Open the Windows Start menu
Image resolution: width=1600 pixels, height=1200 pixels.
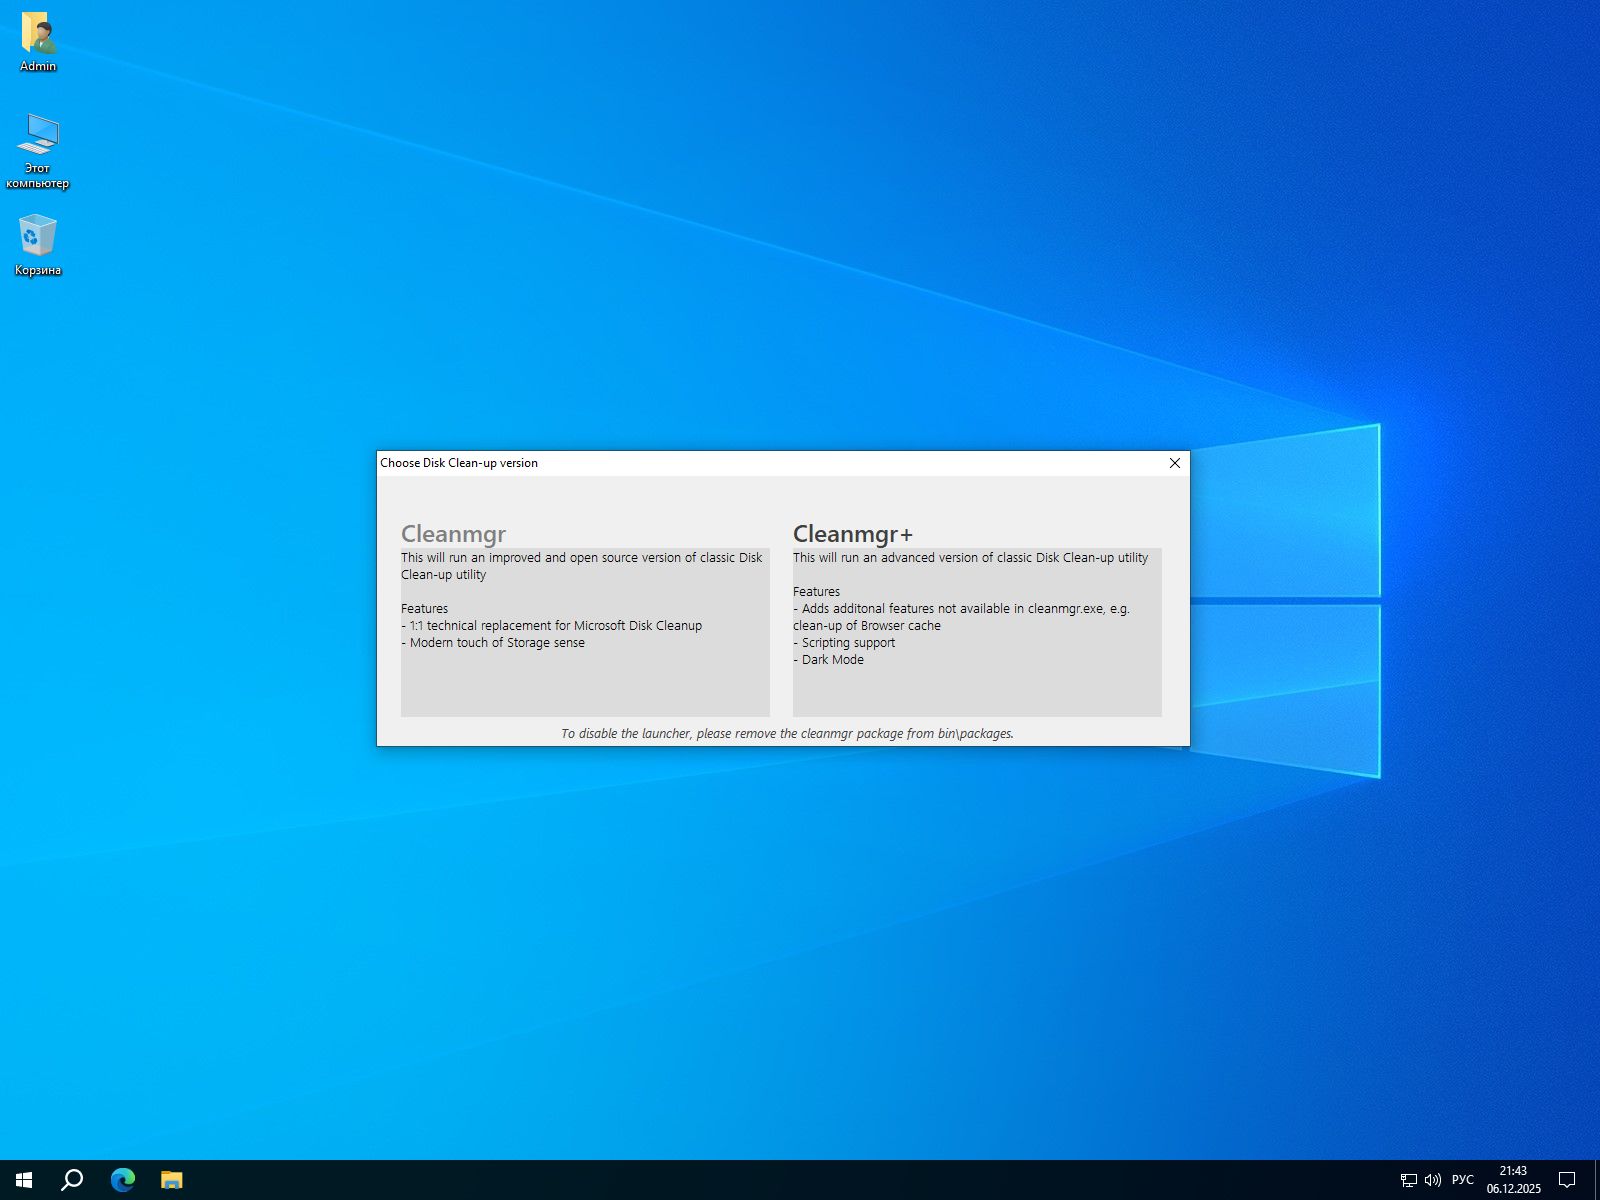tap(24, 1180)
